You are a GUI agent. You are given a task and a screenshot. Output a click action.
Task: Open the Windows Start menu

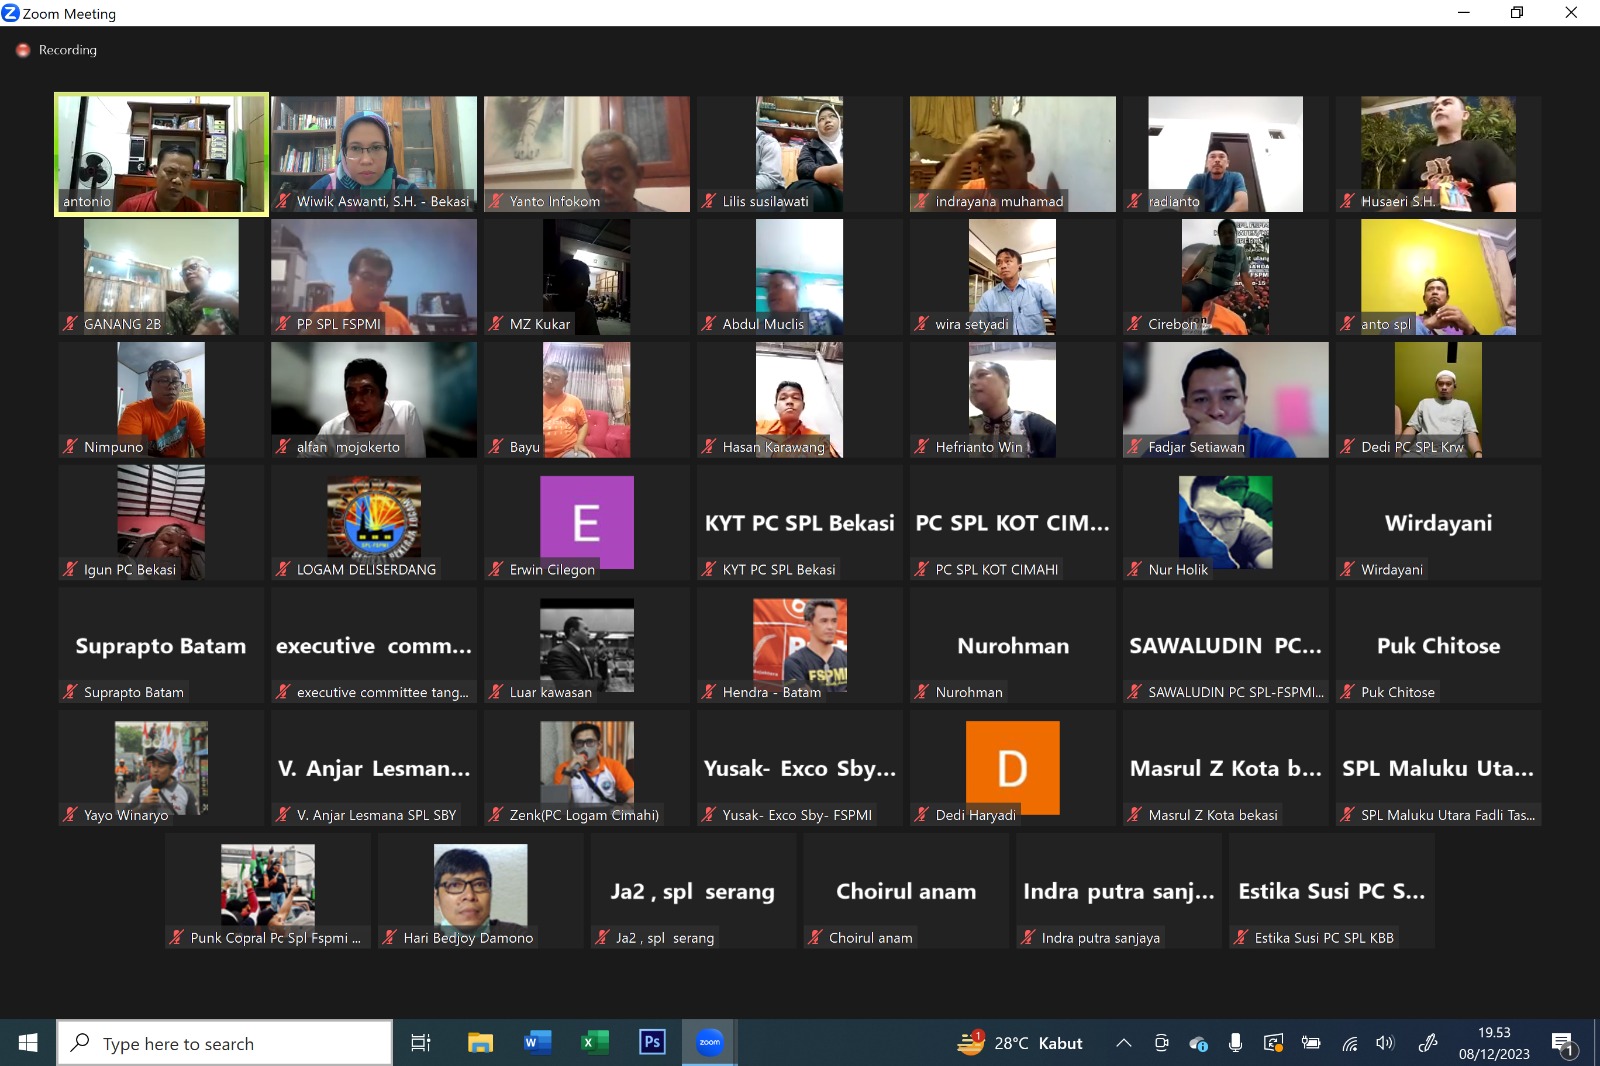(x=28, y=1043)
